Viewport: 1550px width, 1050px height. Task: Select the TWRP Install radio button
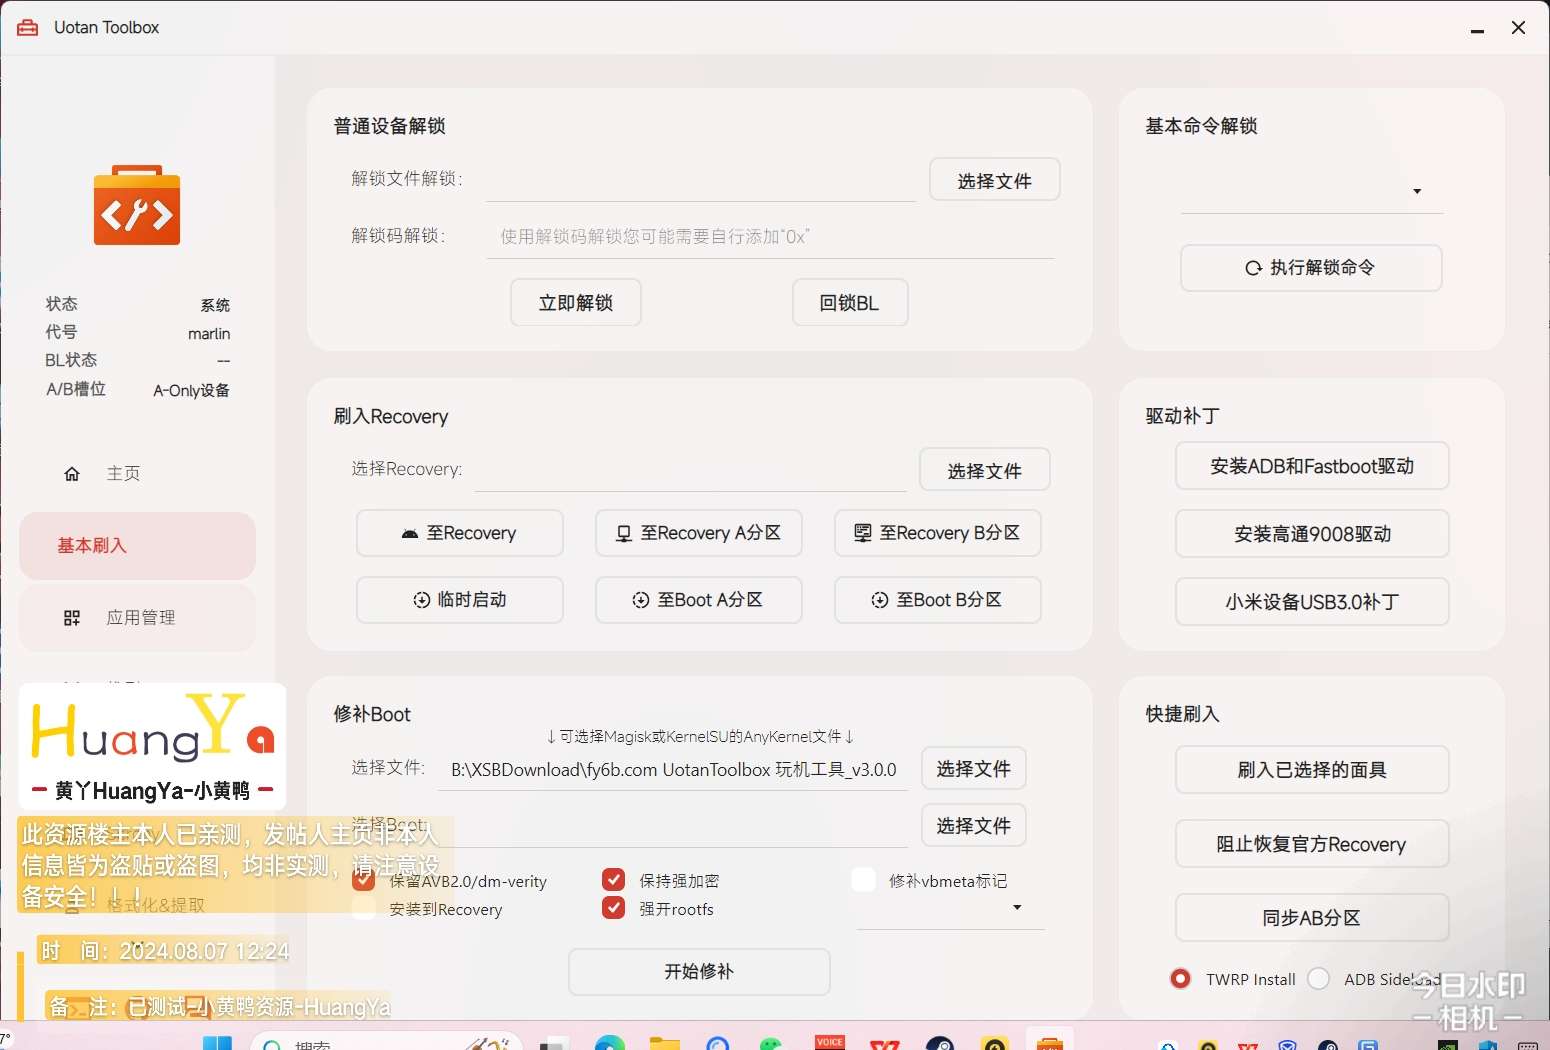(x=1180, y=979)
